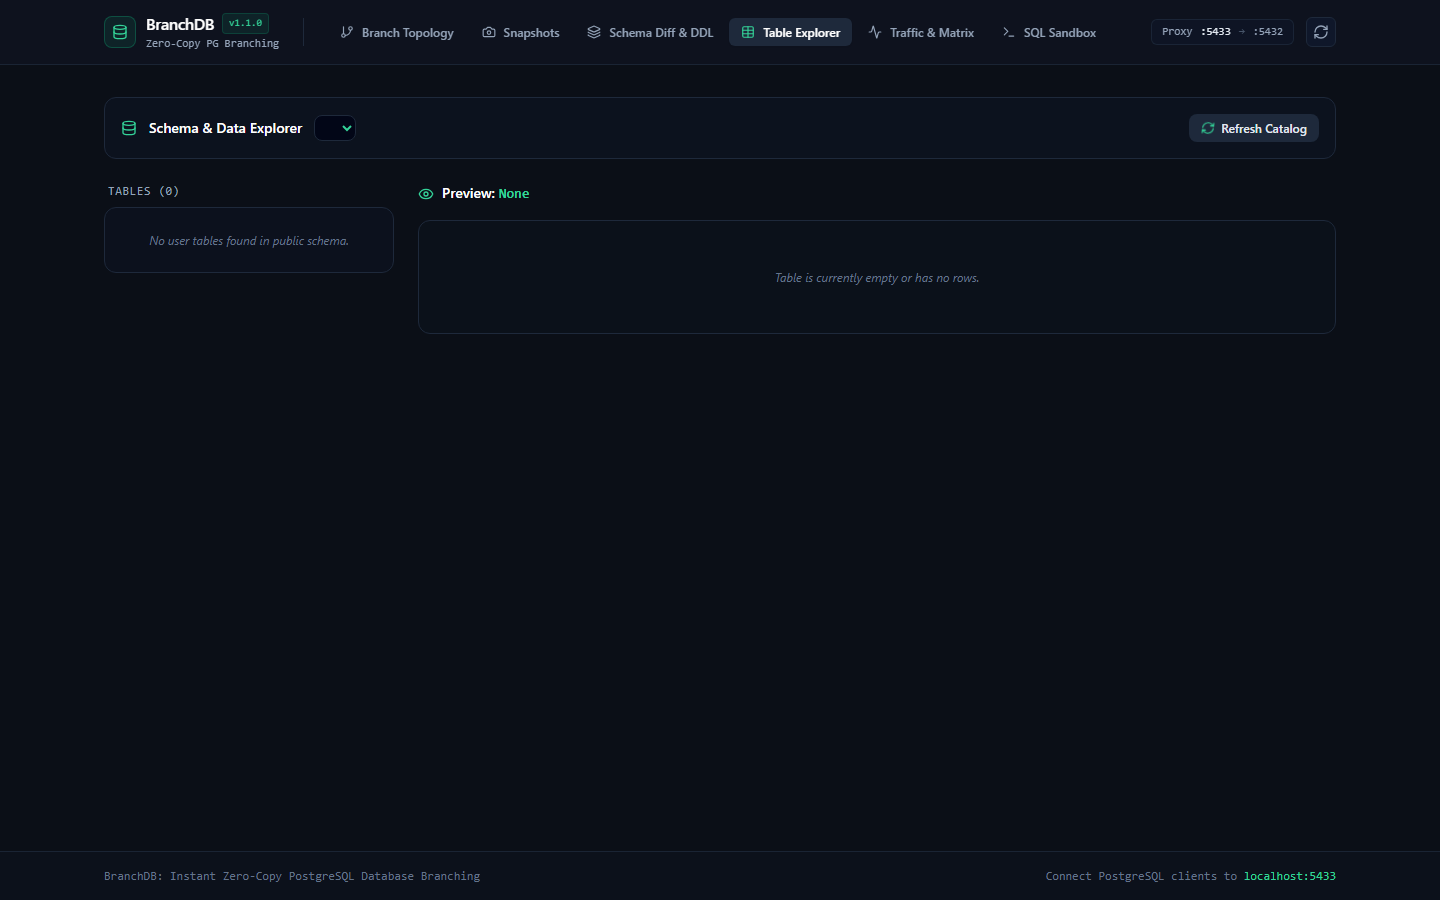Click the BranchDB database logo icon
Screen dimensions: 1440x900
pyautogui.click(x=120, y=32)
